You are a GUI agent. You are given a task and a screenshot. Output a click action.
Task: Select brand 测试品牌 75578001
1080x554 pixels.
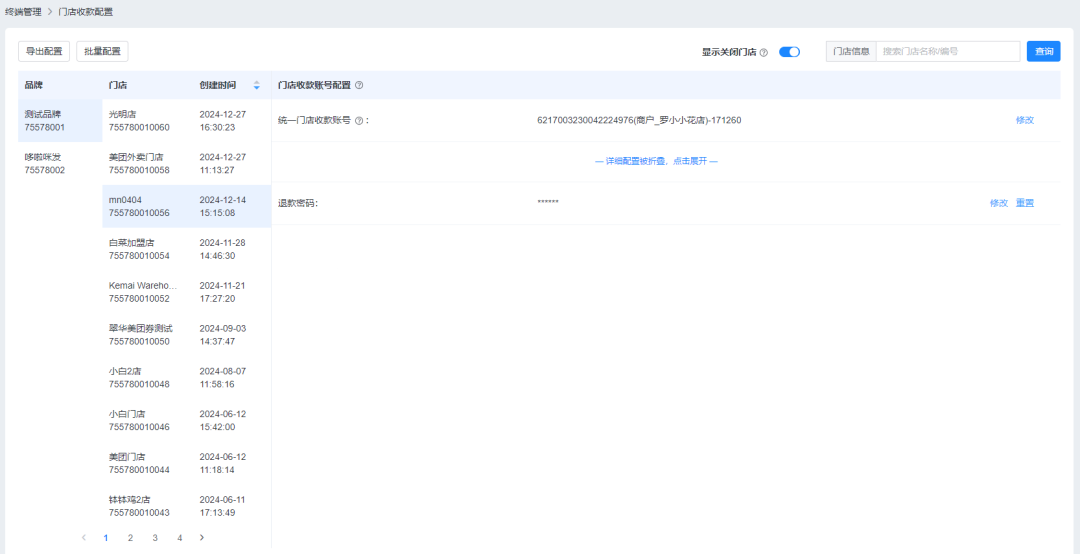click(60, 121)
